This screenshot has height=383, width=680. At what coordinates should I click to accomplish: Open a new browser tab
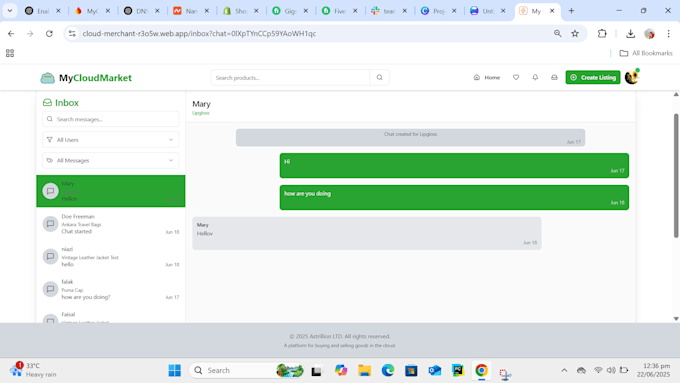click(x=571, y=11)
